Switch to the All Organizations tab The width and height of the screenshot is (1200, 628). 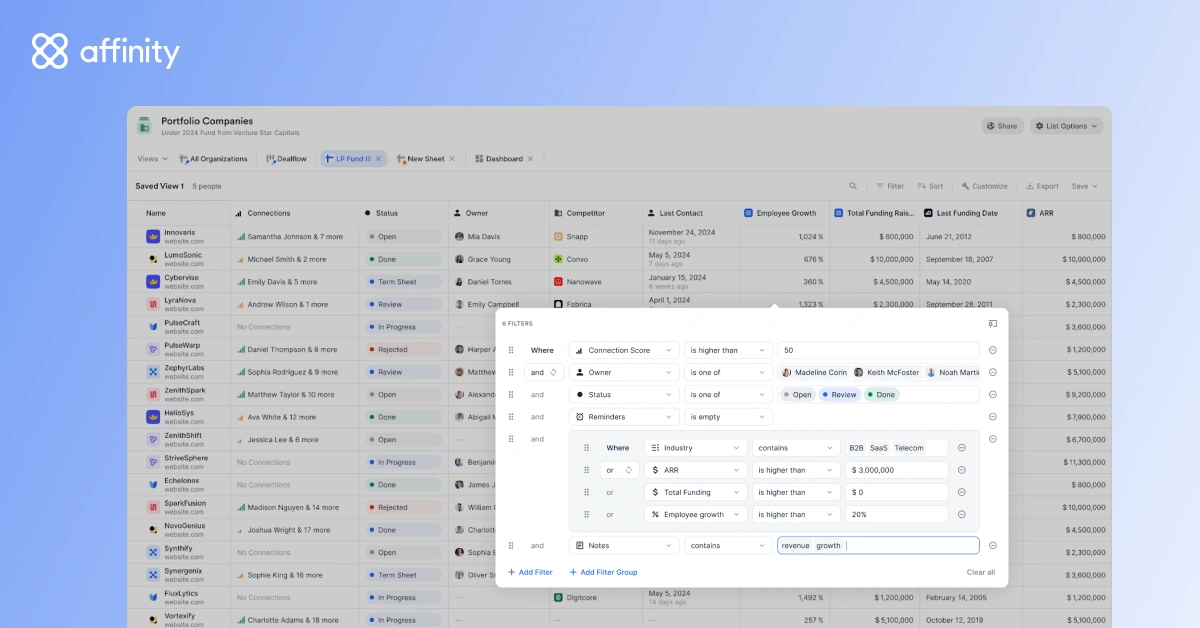point(213,158)
